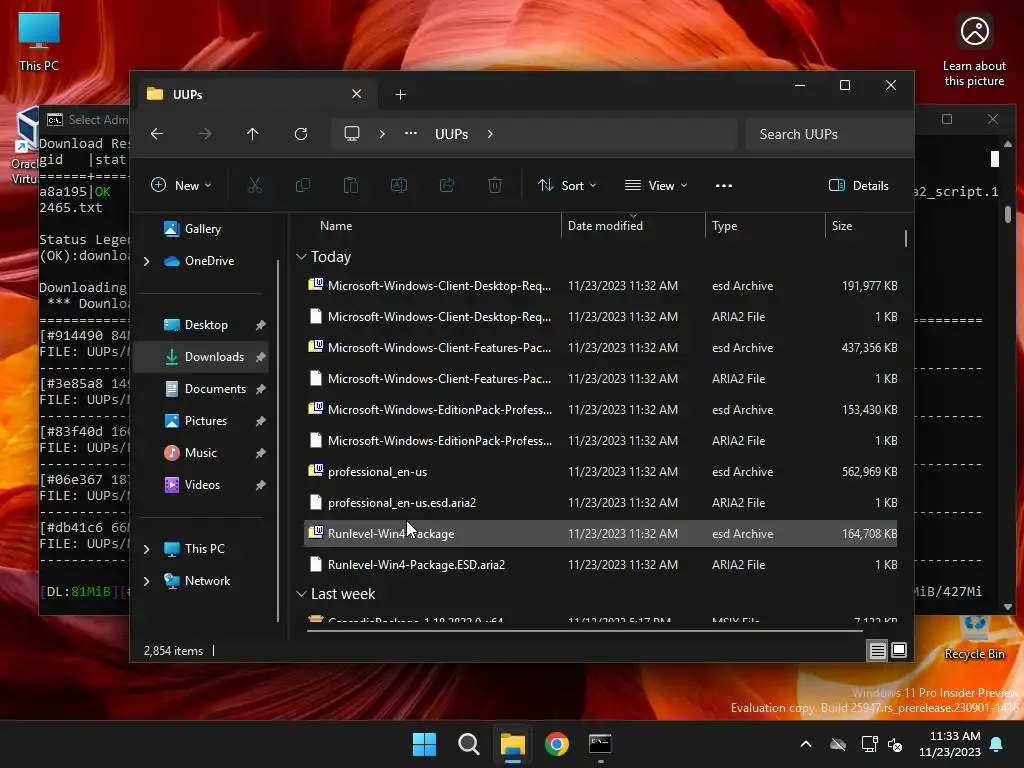Select professional_en-us esd Archive file

[601, 472]
